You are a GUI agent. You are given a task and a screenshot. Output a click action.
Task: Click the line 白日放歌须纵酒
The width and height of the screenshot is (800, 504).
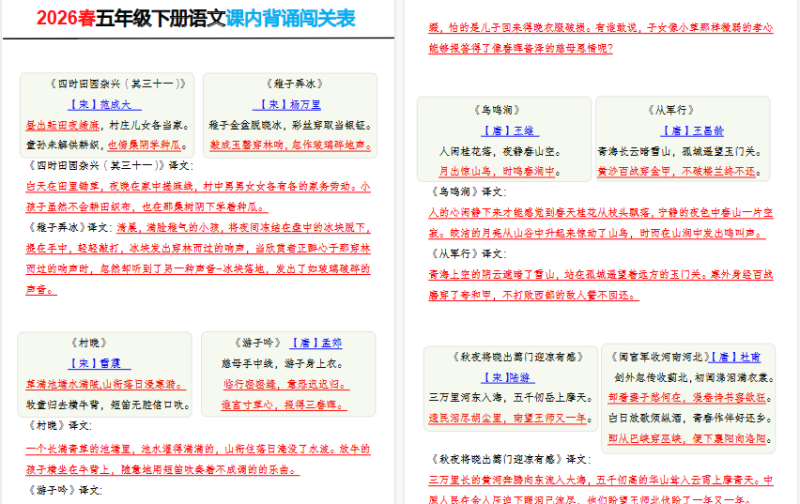(645, 418)
